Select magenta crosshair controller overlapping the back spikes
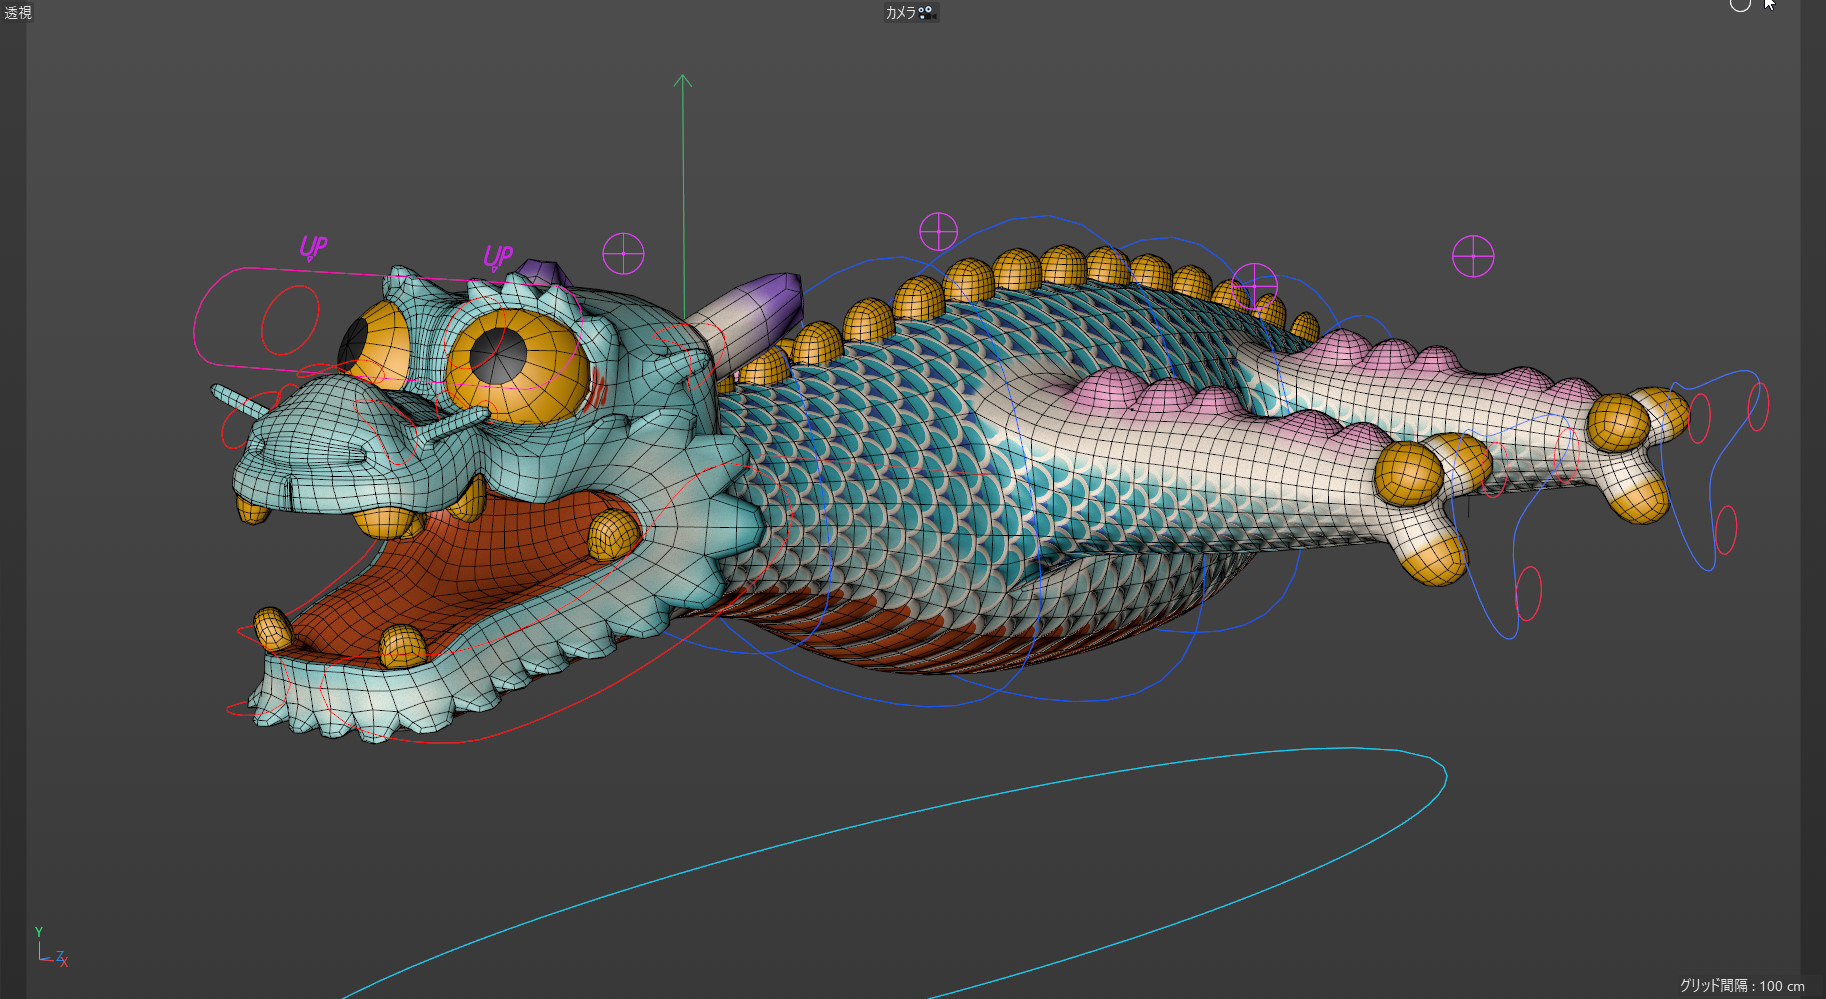Screen dimensions: 1826x999 click(x=1254, y=286)
